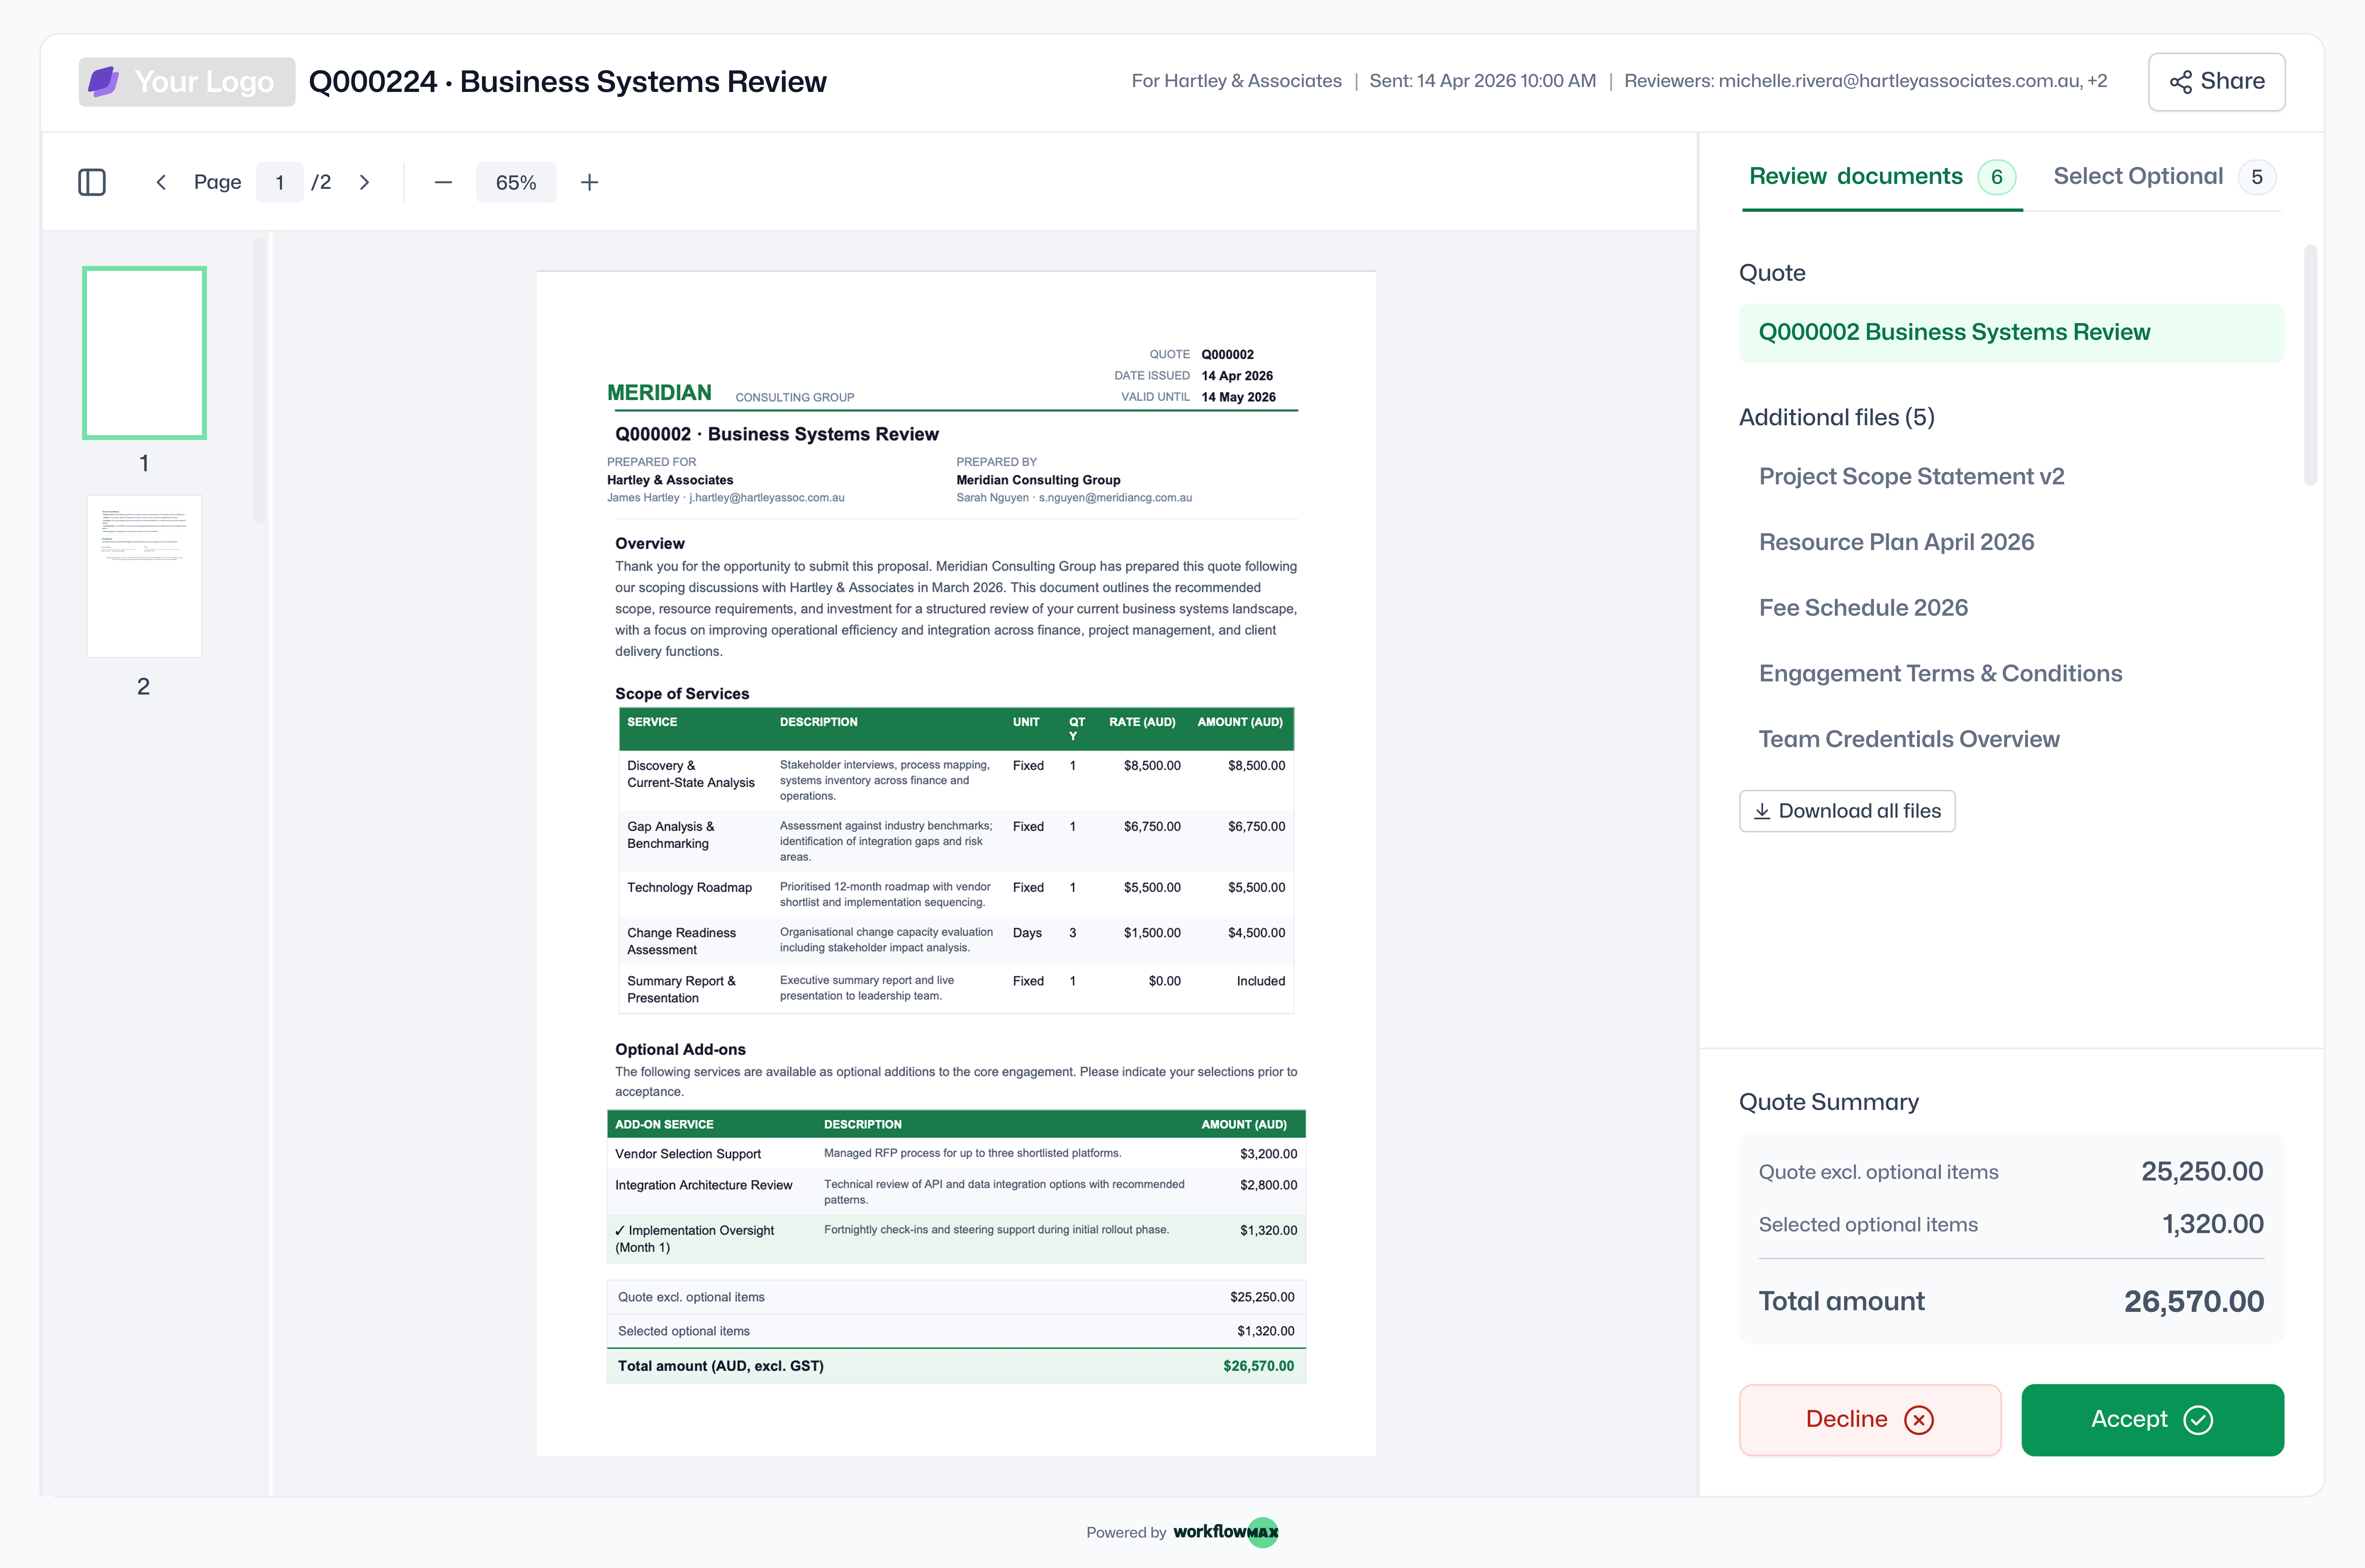Open Project Scope Statement v2 file
The height and width of the screenshot is (1568, 2365).
(1911, 476)
